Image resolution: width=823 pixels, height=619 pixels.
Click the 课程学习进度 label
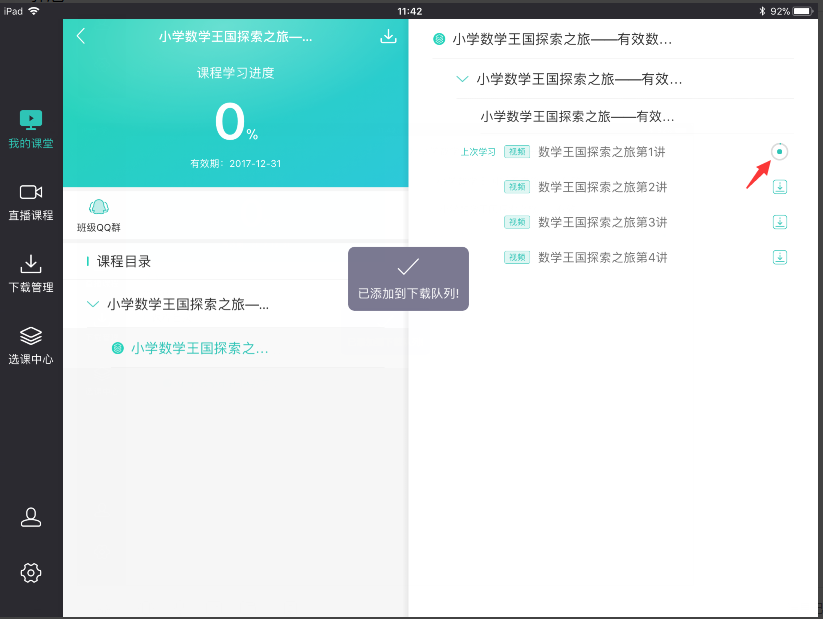pos(236,73)
